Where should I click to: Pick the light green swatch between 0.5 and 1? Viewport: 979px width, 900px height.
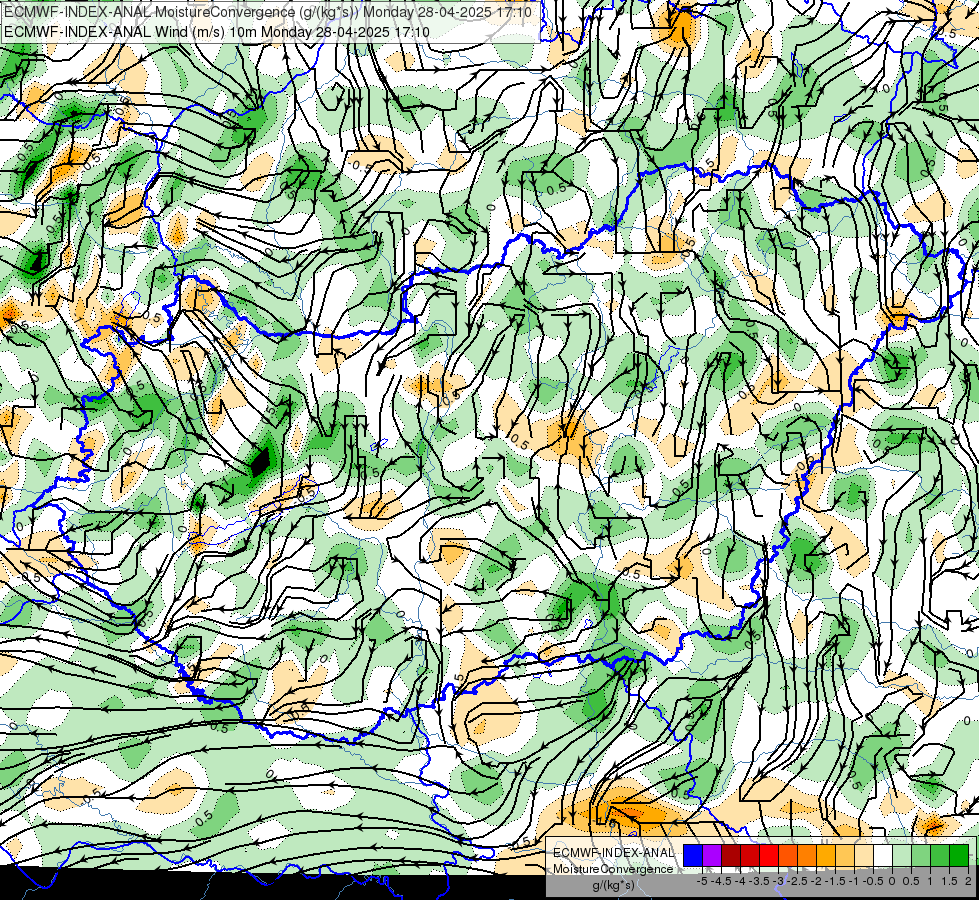921,856
